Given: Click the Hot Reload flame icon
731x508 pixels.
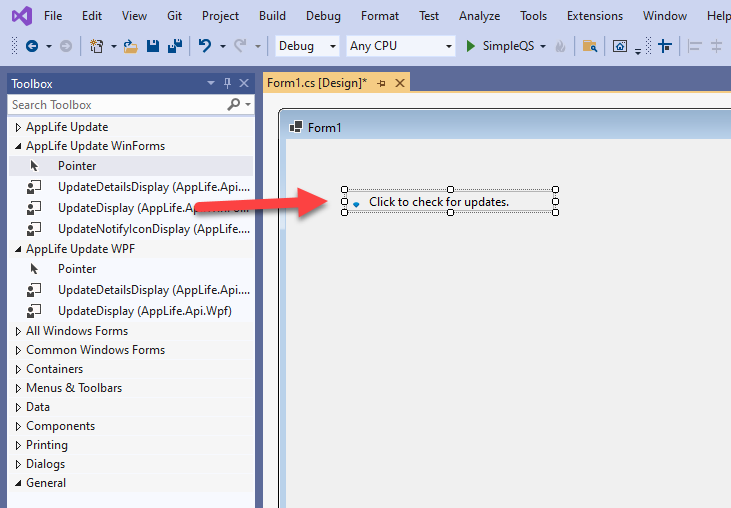Looking at the screenshot, I should pyautogui.click(x=560, y=46).
